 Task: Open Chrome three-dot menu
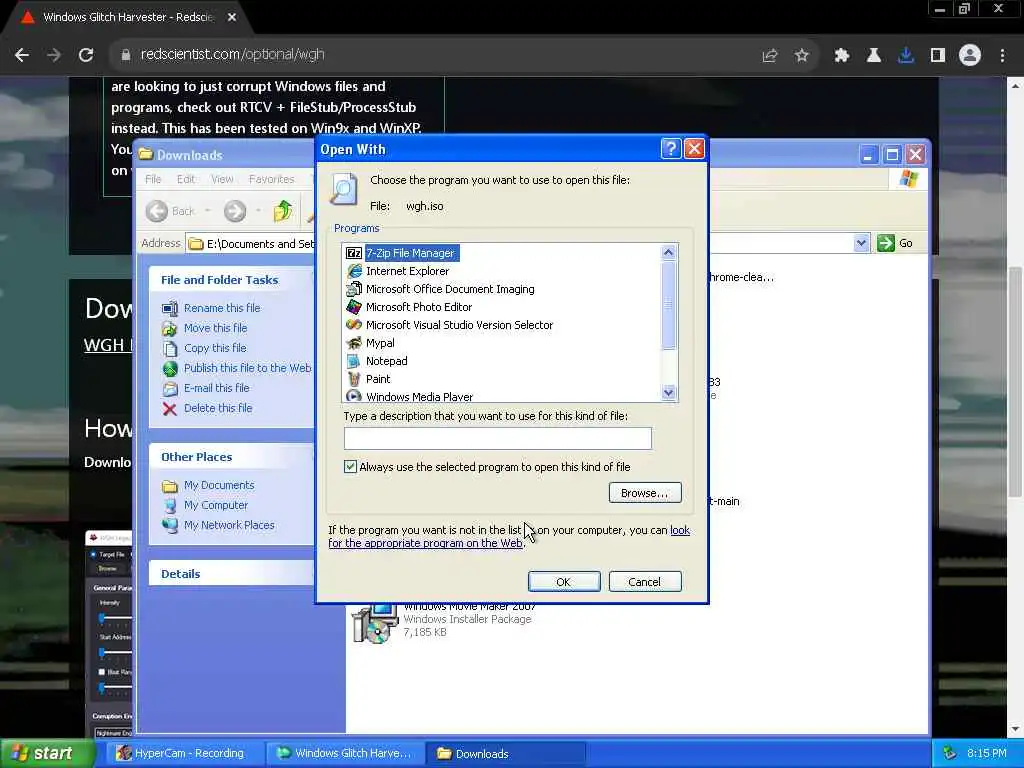1002,56
